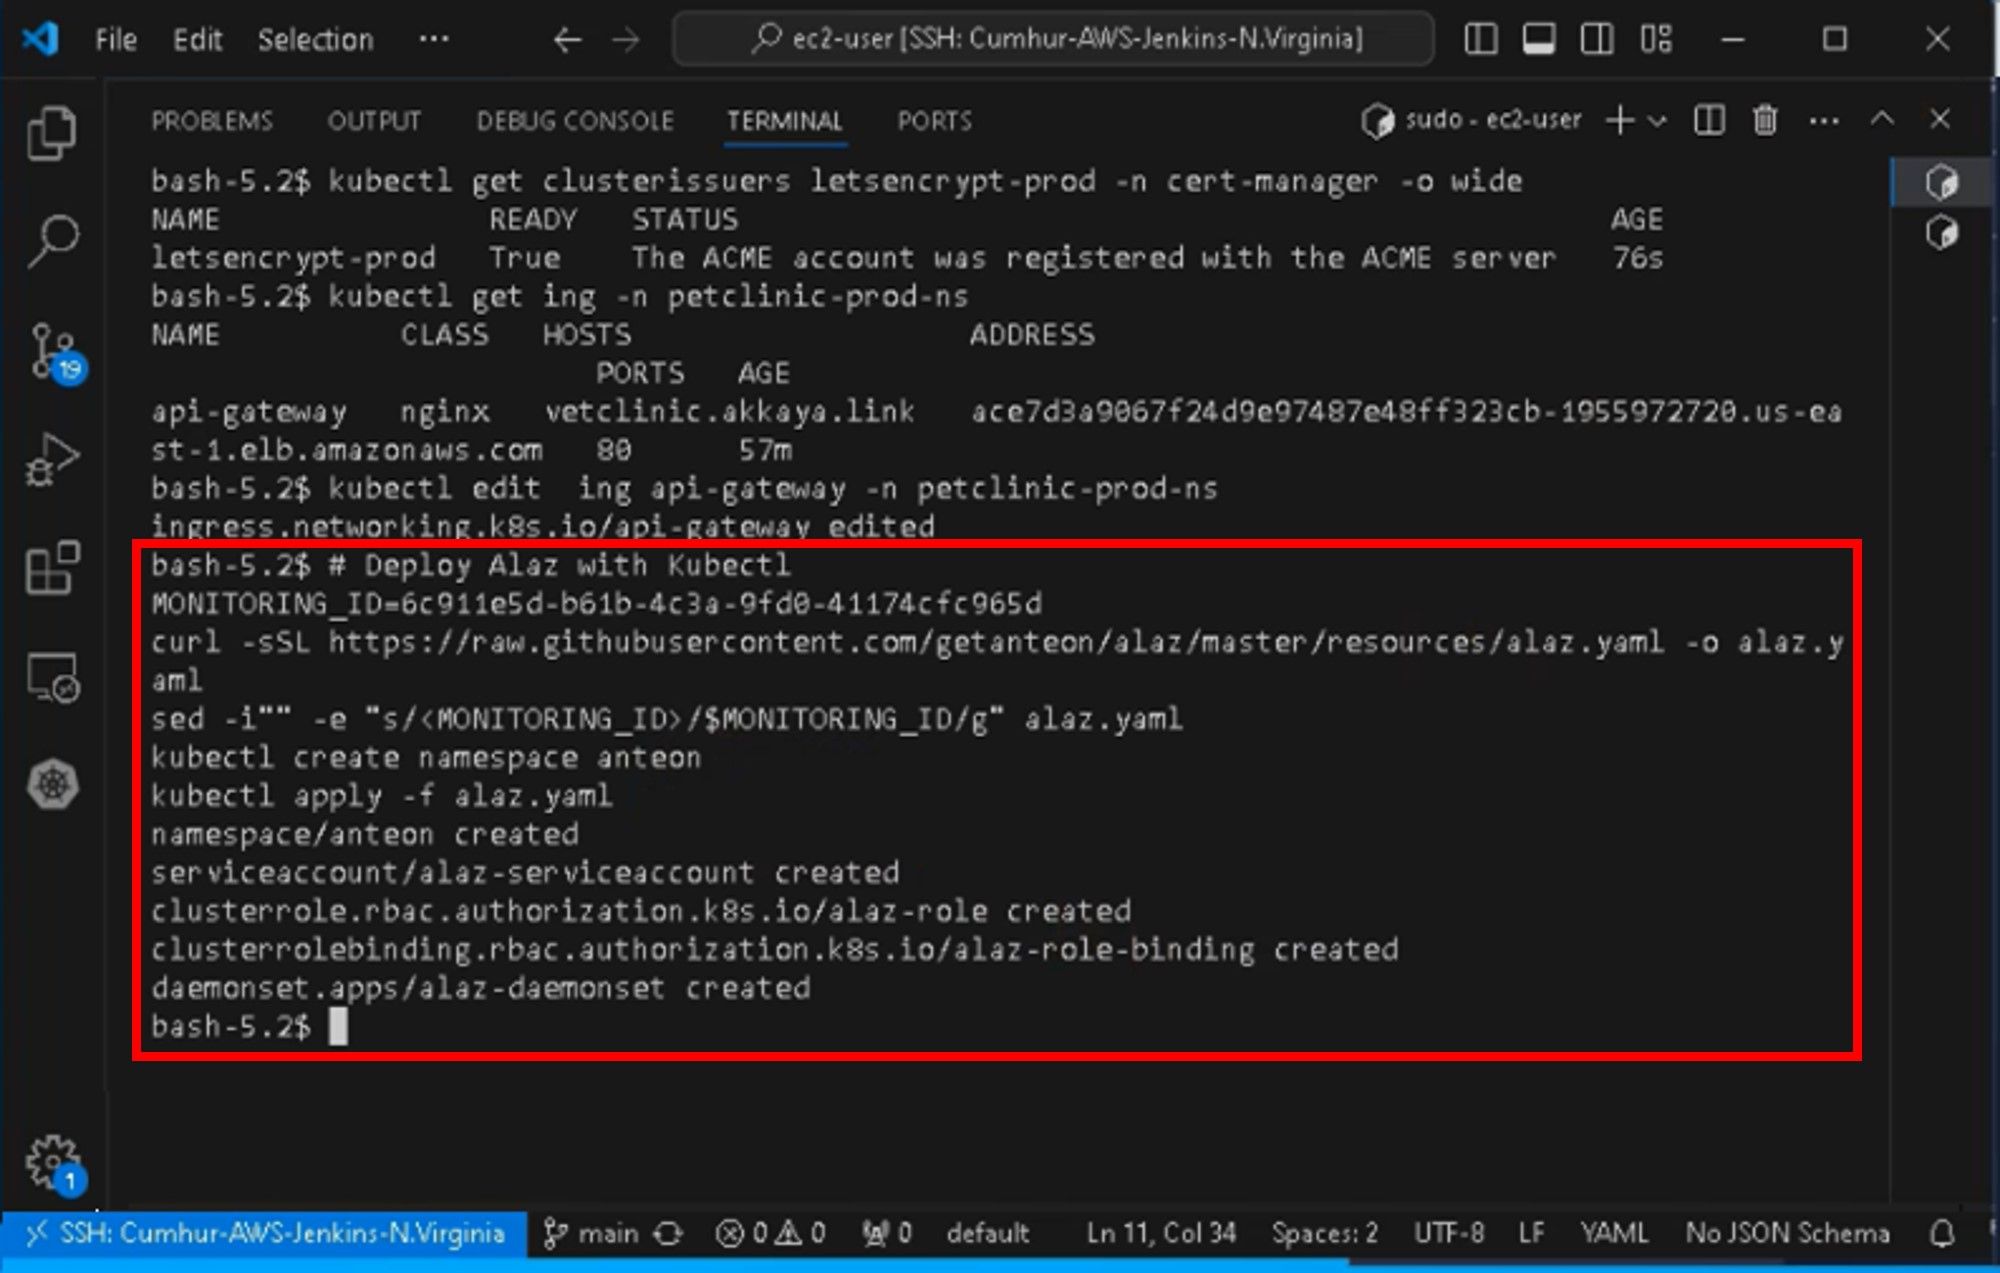Kill terminal with the trash icon
The image size is (2000, 1273).
click(1765, 120)
